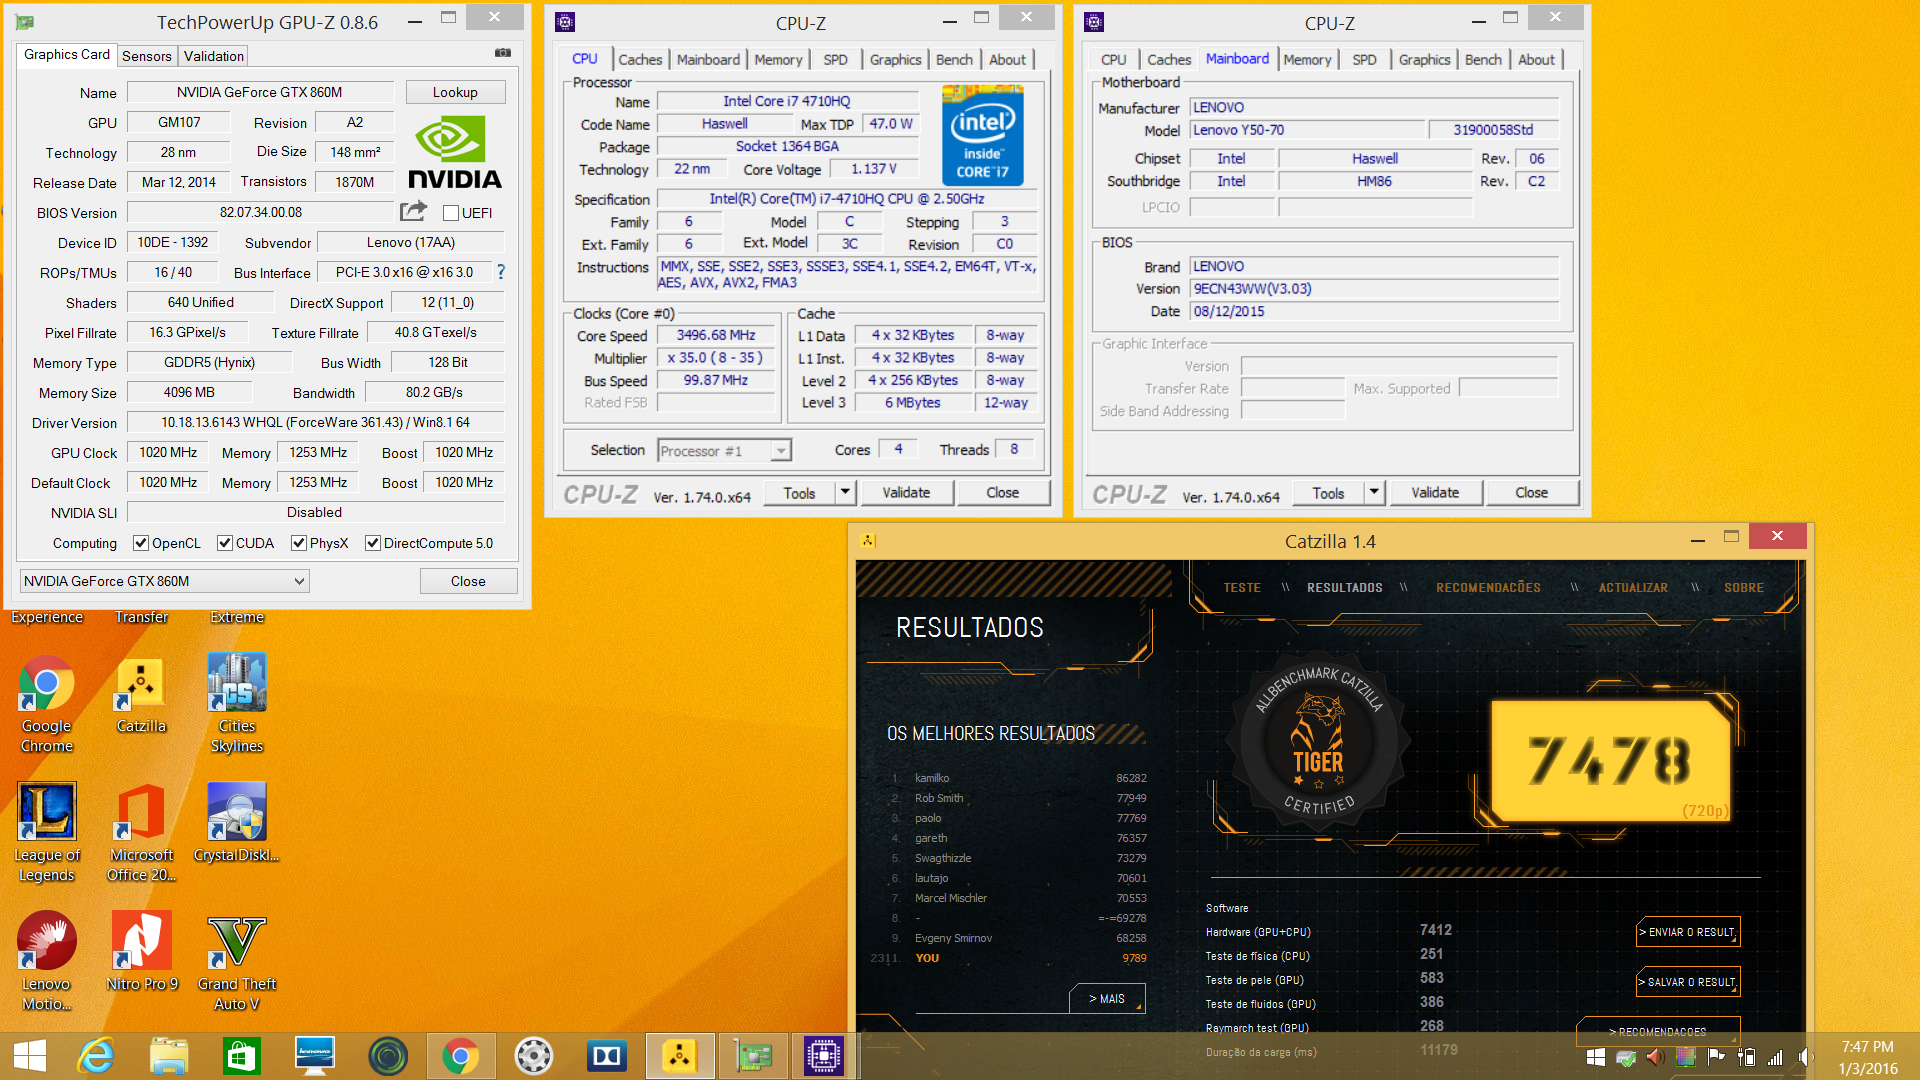Open Google Chrome desktop shortcut

coord(46,704)
